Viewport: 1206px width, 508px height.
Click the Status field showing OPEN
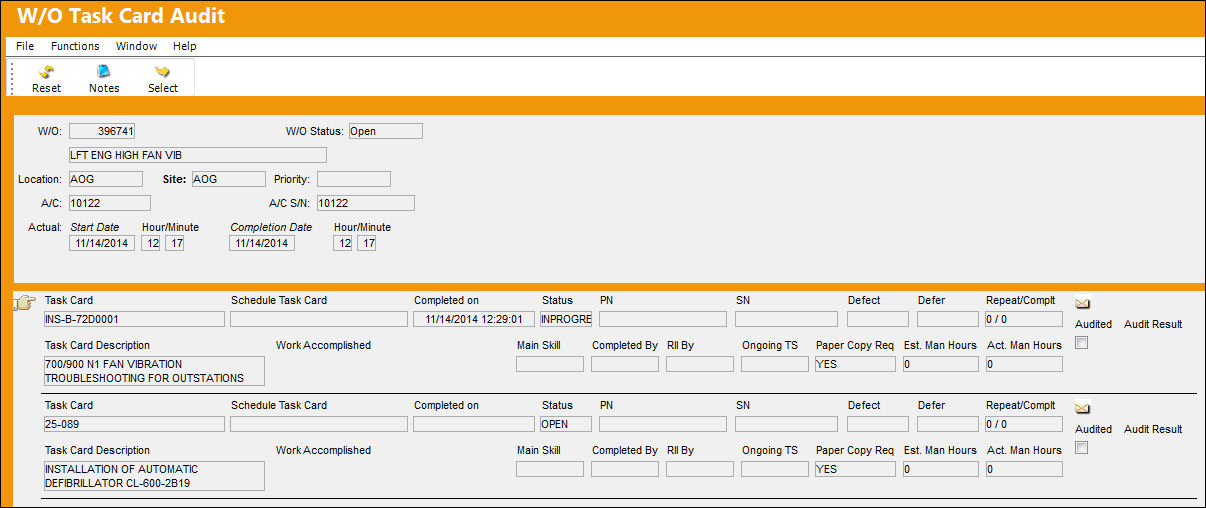(x=566, y=424)
